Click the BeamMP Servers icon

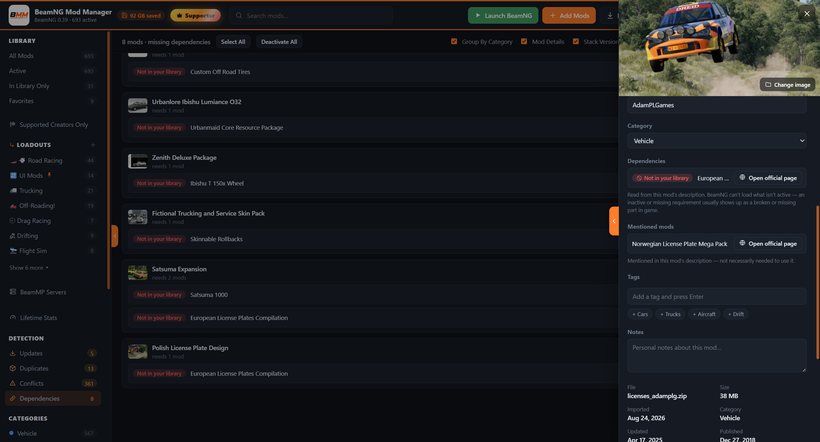point(13,292)
